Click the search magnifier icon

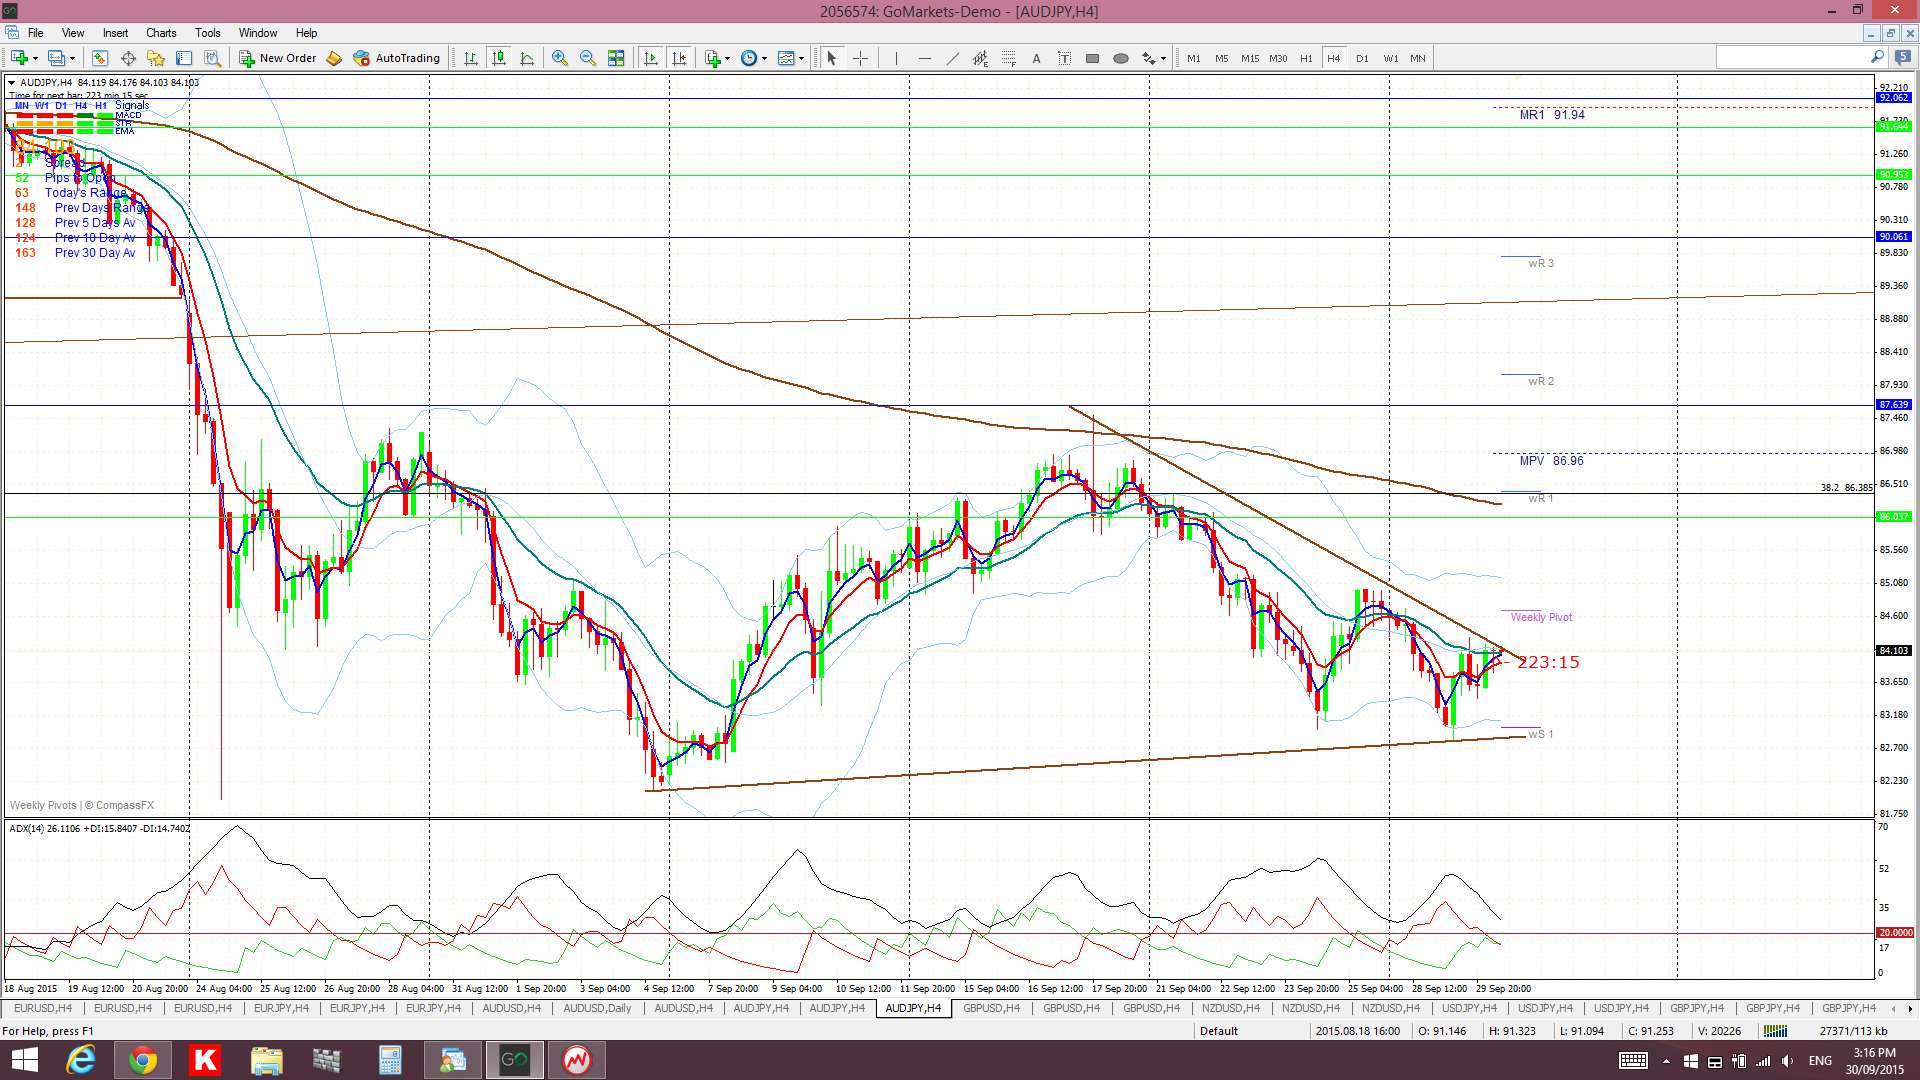(1877, 58)
